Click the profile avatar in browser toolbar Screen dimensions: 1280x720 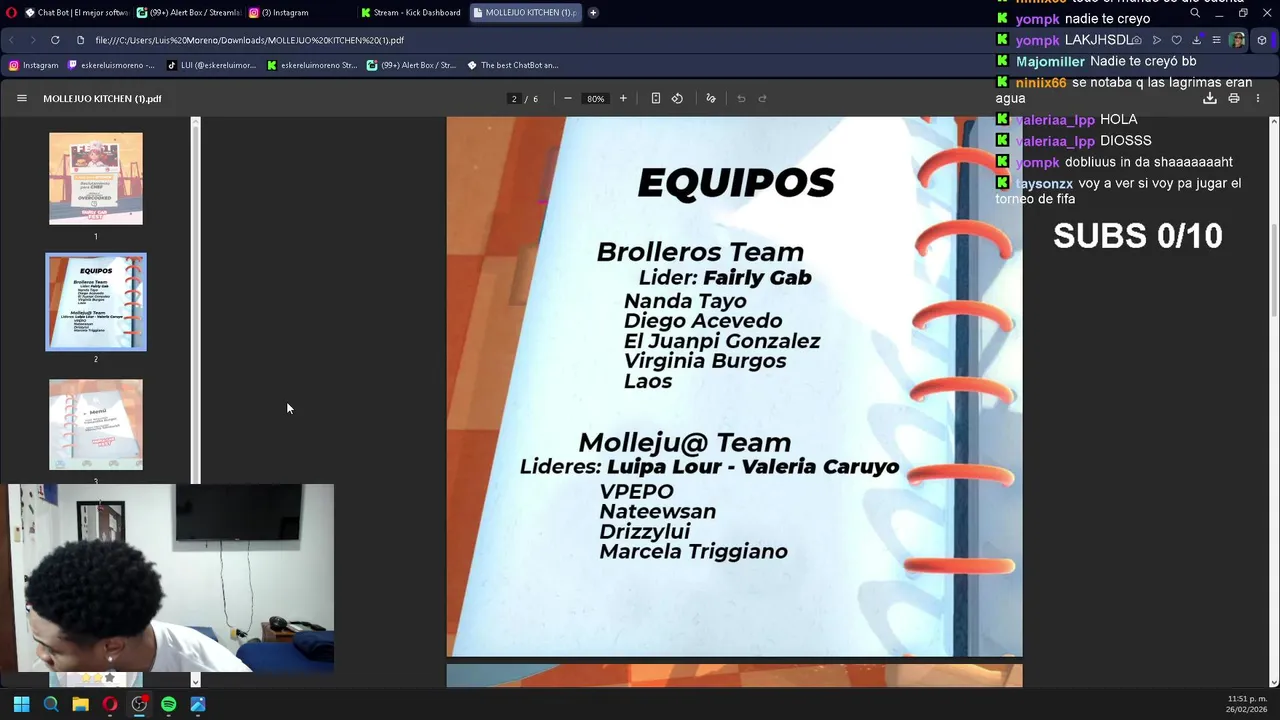tap(1237, 40)
